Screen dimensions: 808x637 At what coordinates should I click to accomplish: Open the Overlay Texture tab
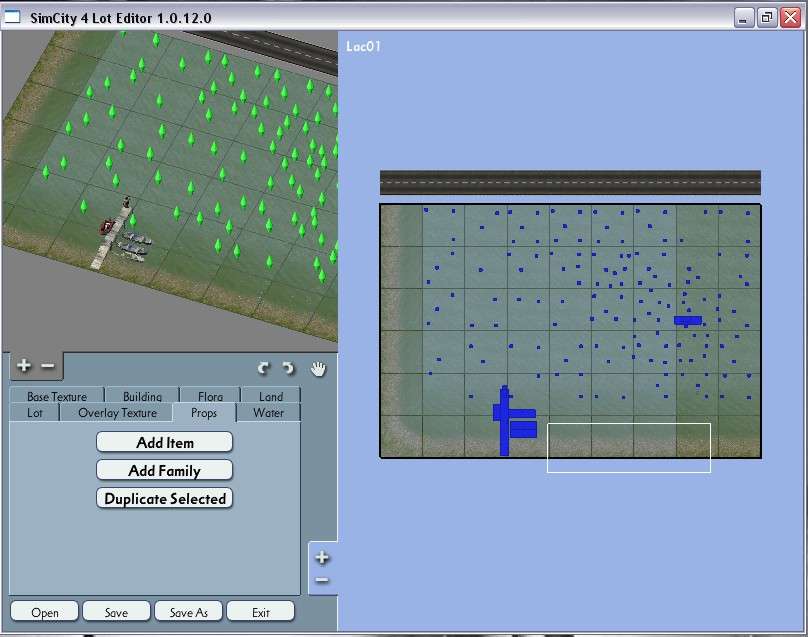click(x=117, y=413)
